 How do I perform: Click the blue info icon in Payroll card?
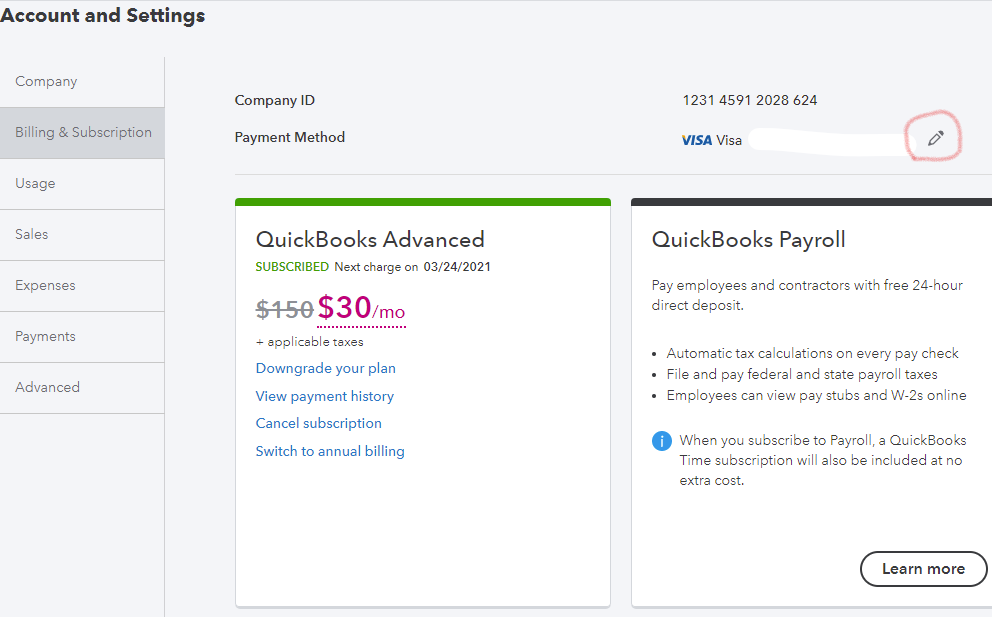[x=662, y=440]
